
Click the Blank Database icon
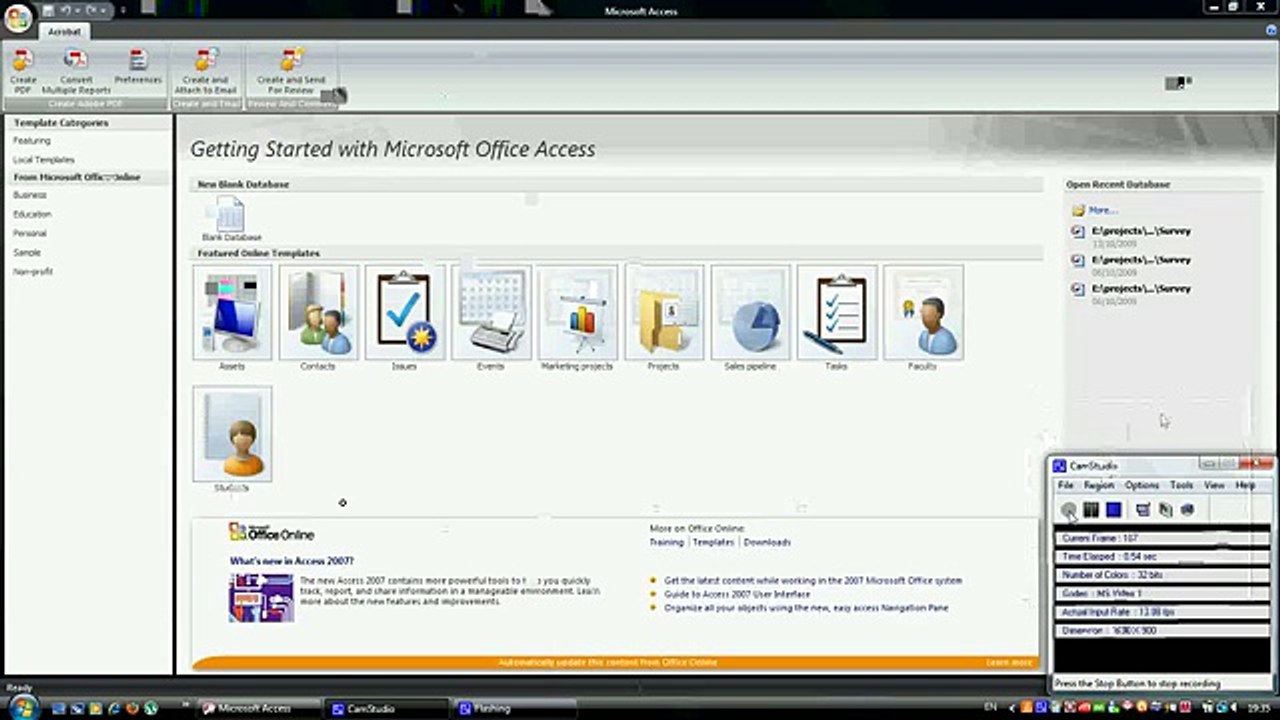231,218
